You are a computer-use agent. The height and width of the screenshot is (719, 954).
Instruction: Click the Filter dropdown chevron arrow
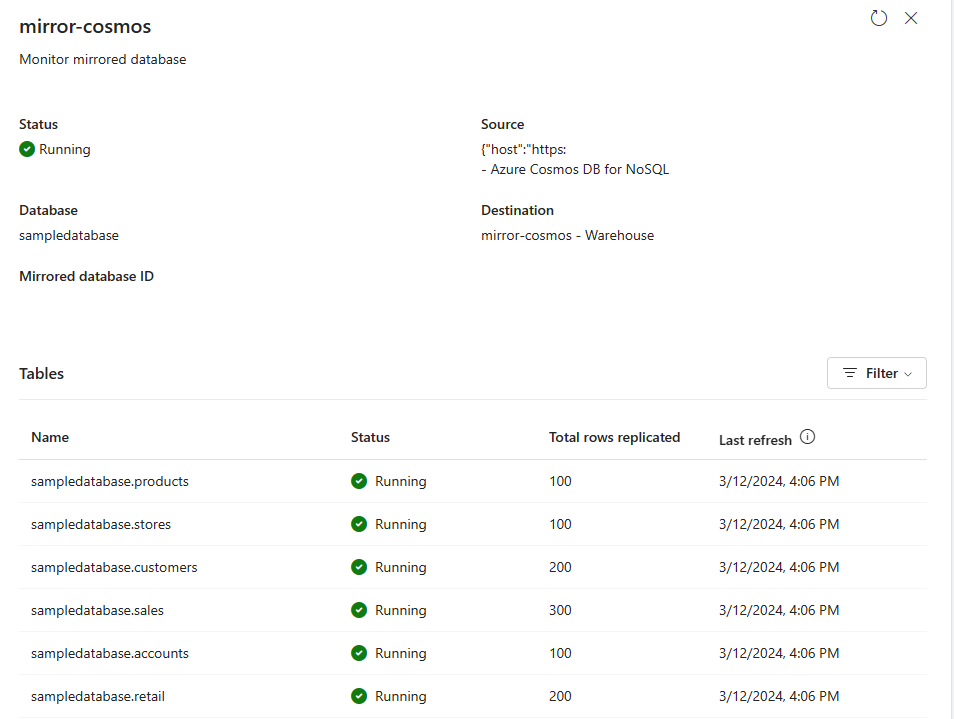coord(908,374)
